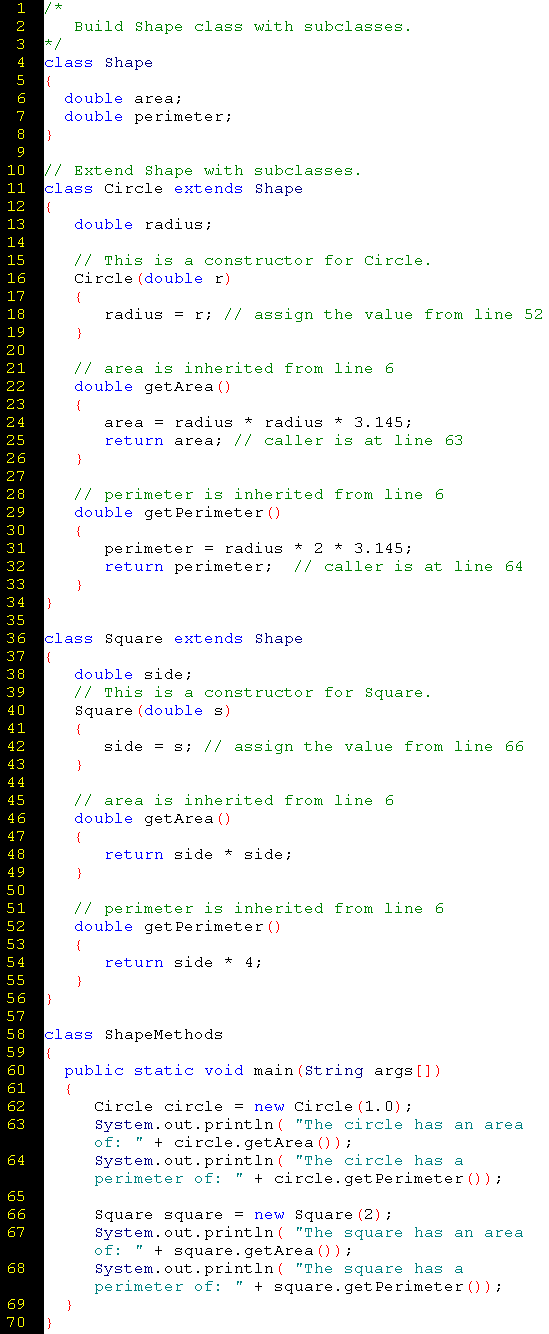
Task: Click comment "caller is at line 63"
Action: click(x=364, y=440)
